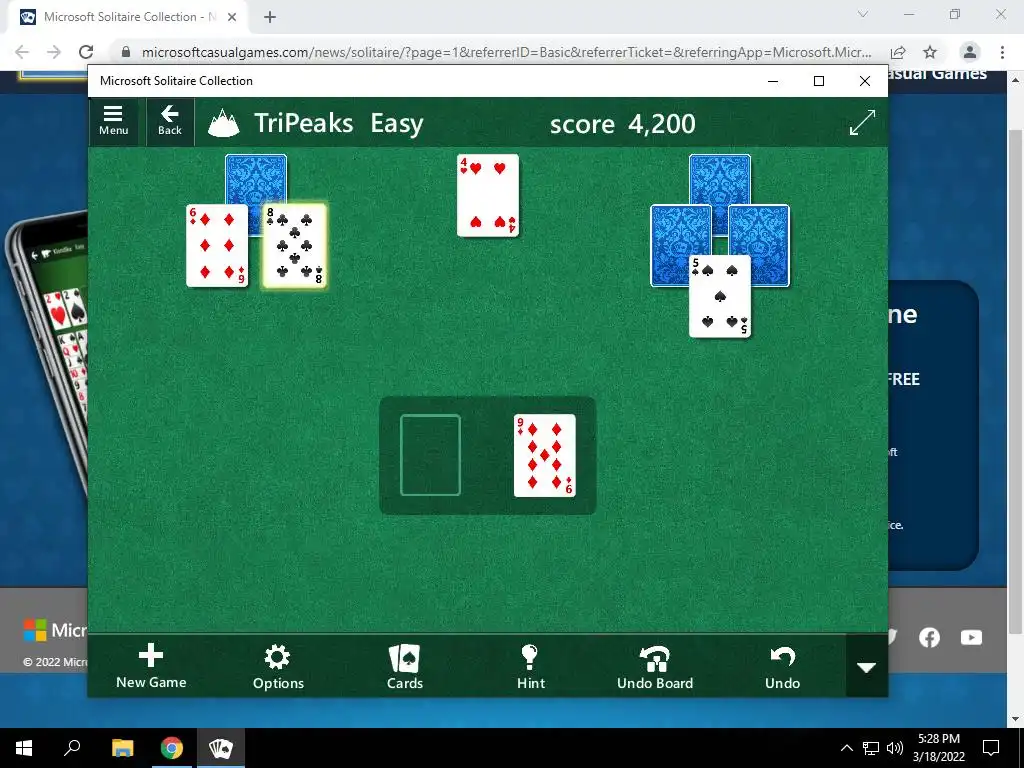Click the page vertical scrollbar
This screenshot has width=1024, height=768.
click(1015, 379)
